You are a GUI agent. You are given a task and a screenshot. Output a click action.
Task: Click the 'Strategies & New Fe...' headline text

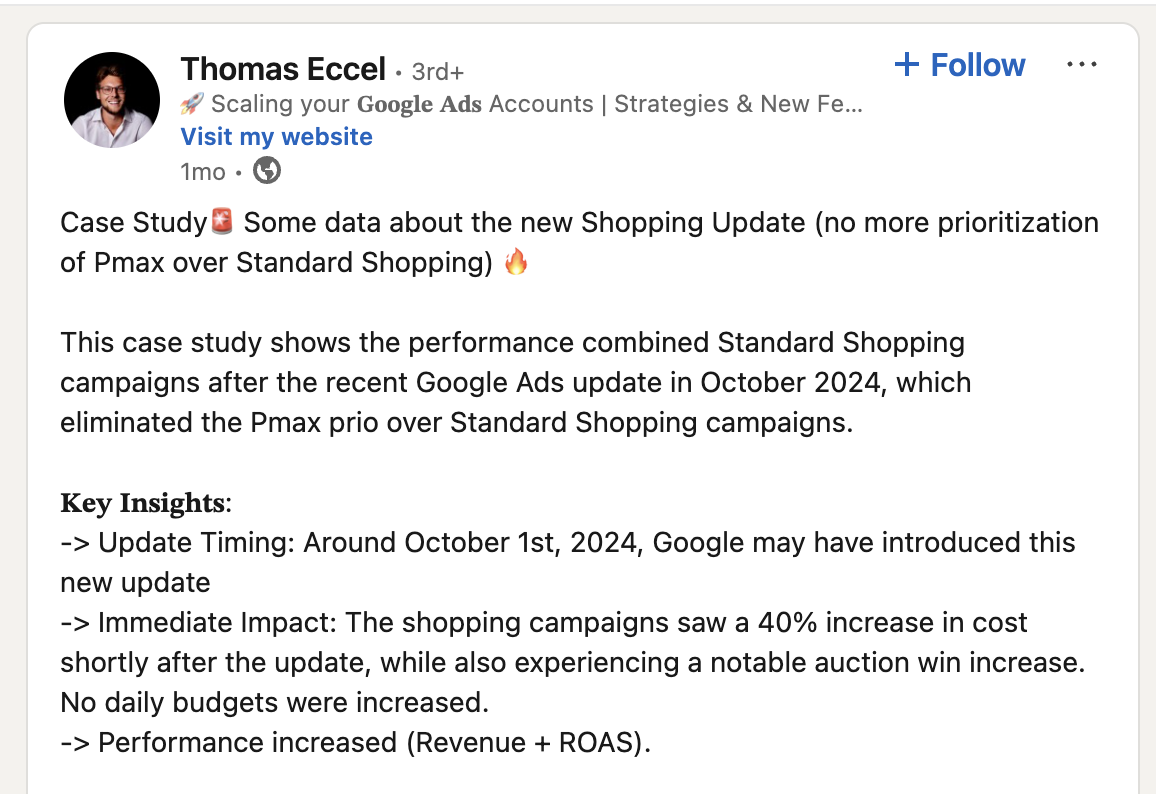(x=738, y=104)
